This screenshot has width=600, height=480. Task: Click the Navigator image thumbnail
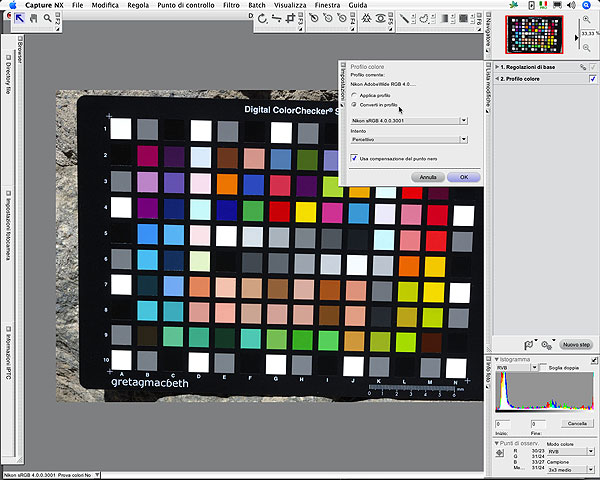[x=534, y=34]
